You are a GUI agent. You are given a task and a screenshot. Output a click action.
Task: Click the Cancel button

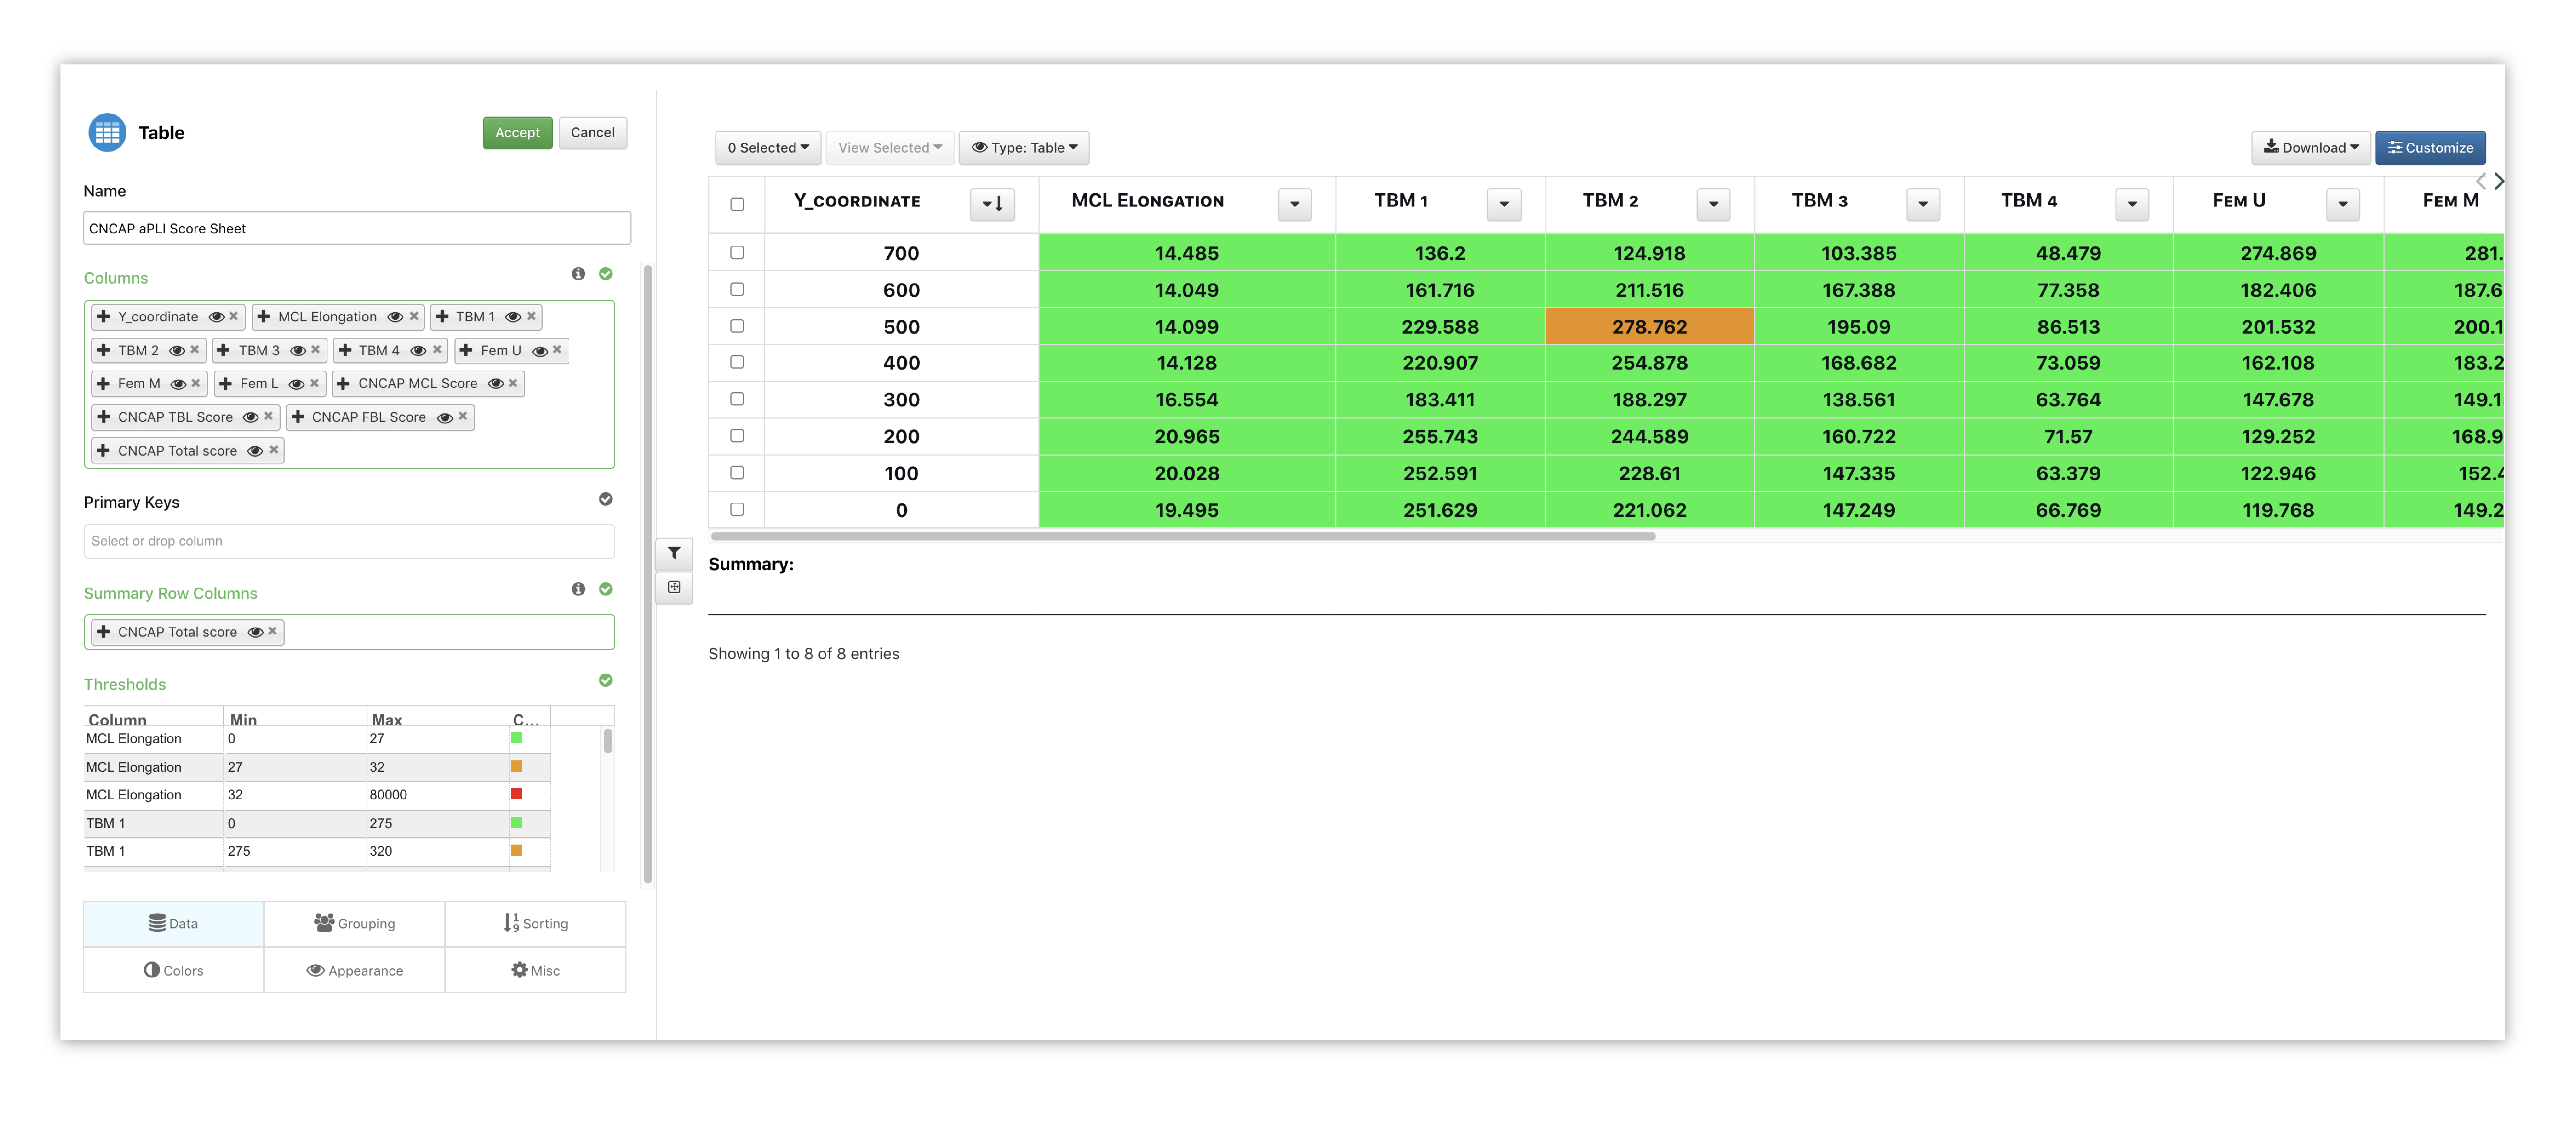click(x=593, y=133)
